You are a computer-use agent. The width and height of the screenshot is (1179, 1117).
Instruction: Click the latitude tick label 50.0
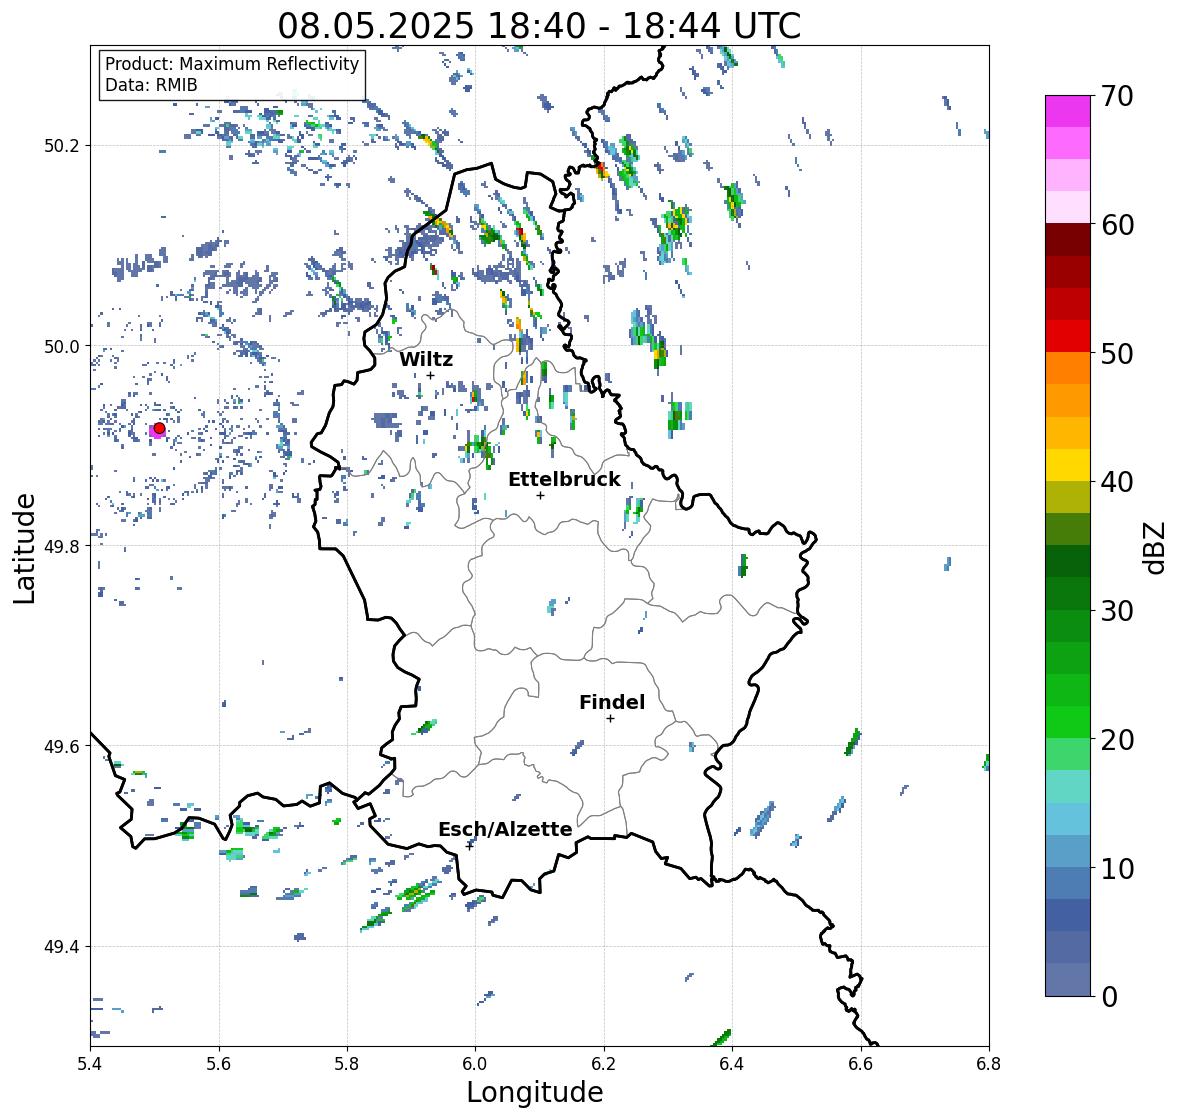pyautogui.click(x=62, y=347)
